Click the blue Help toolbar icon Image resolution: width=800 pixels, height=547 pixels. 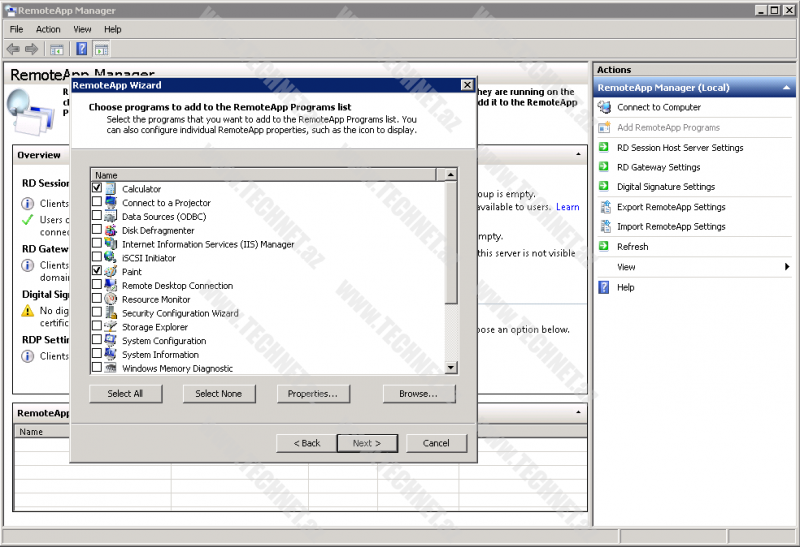[82, 49]
